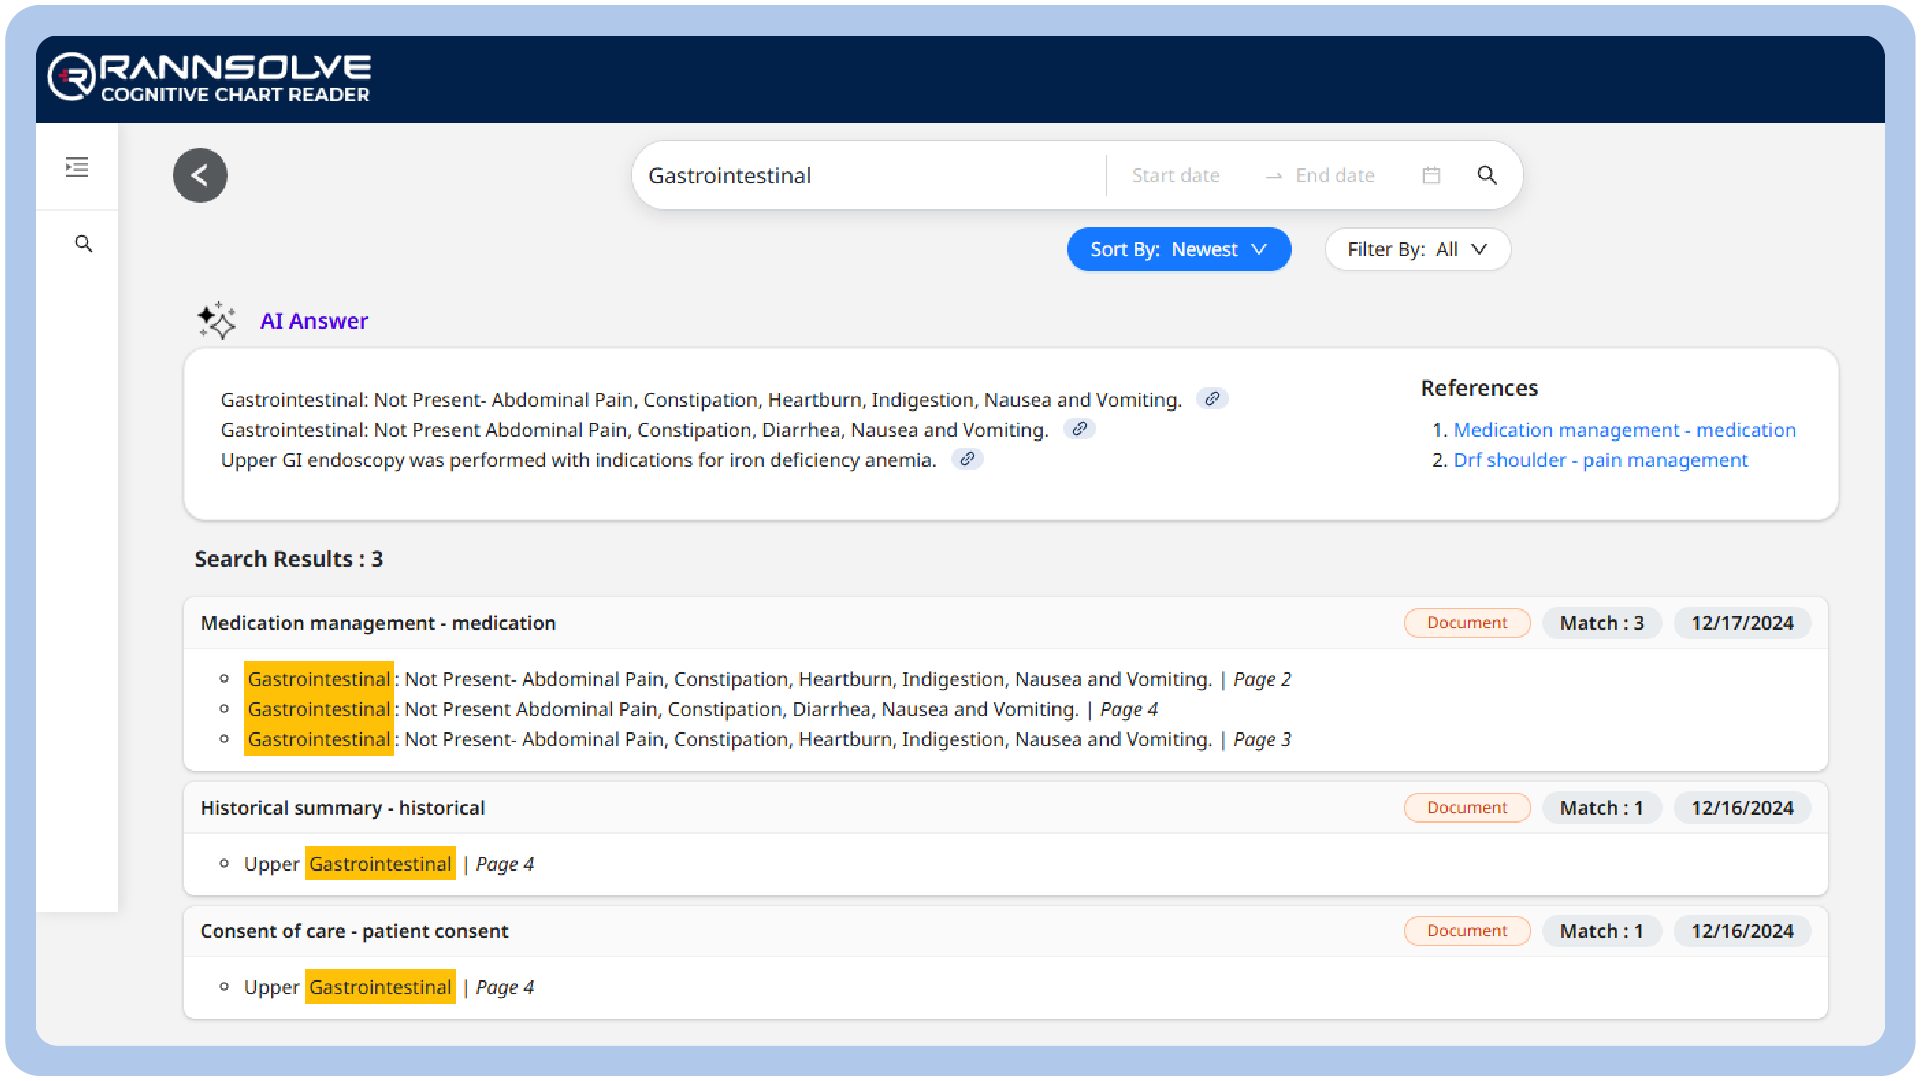
Task: Open link icon after Diarrhea answer line
Action: tap(1079, 429)
